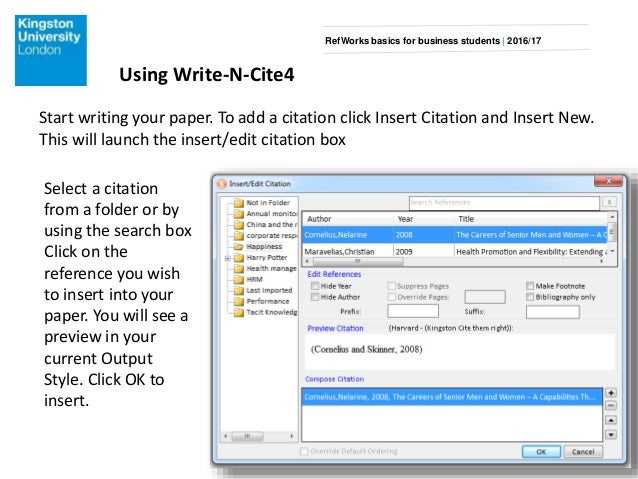This screenshot has width=638, height=479.
Task: Toggle Override Default Ordering checkbox
Action: [x=304, y=451]
